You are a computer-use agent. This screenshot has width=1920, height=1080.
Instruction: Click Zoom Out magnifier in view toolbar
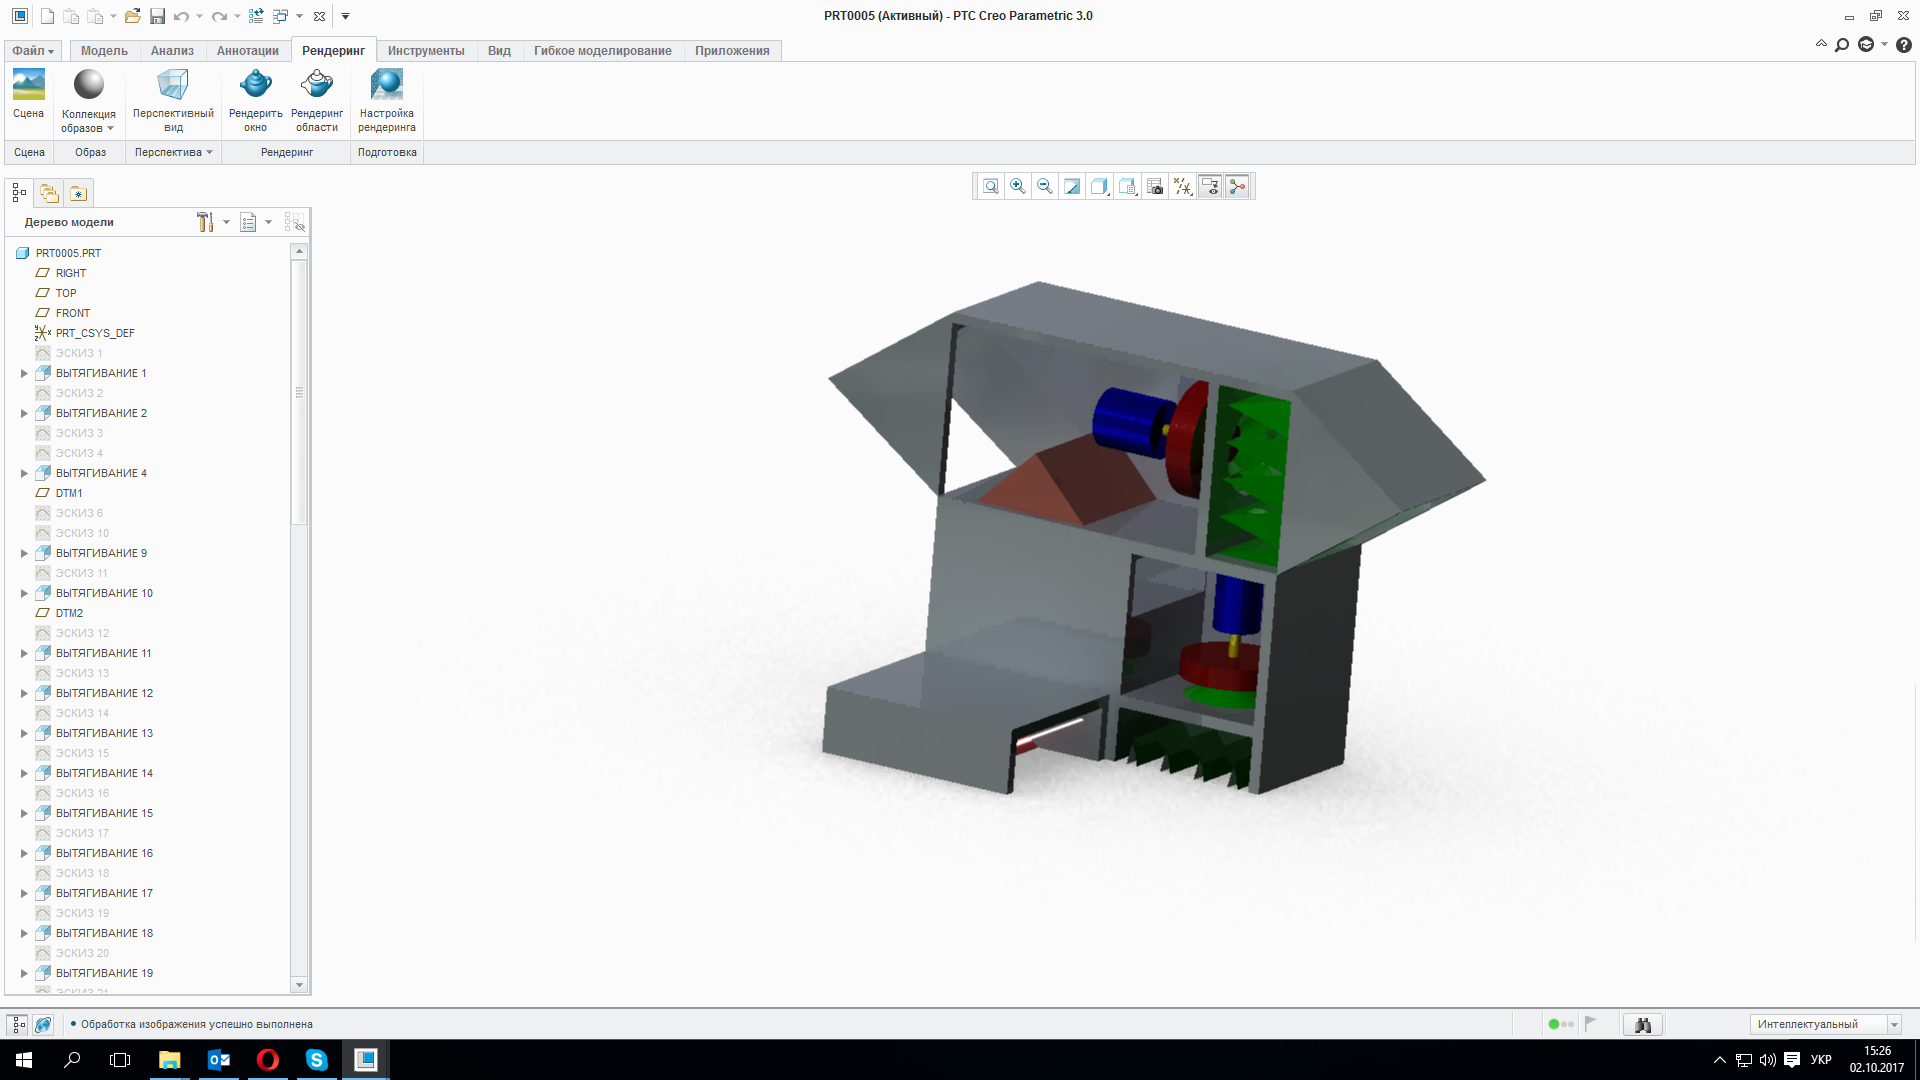(x=1045, y=186)
